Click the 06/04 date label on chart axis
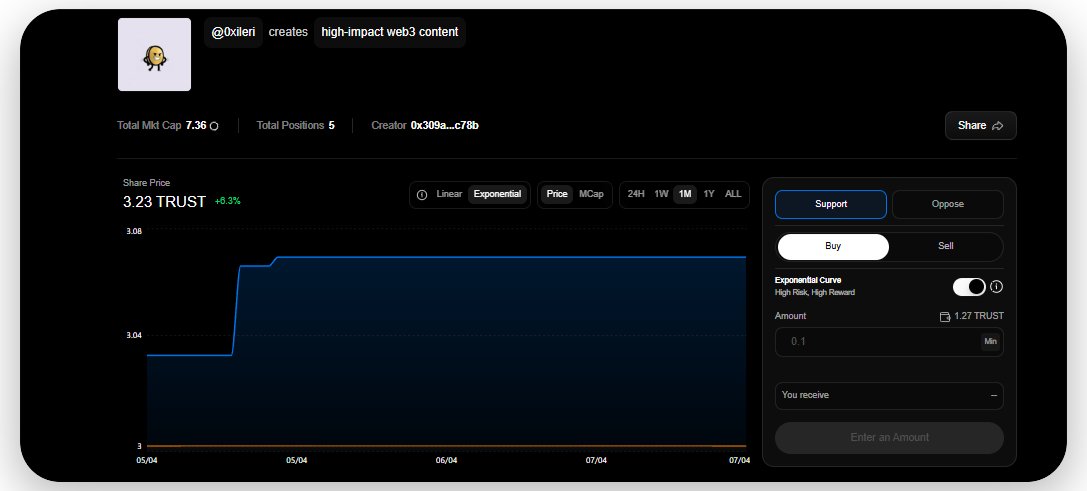Viewport: 1087px width, 491px height. point(446,460)
